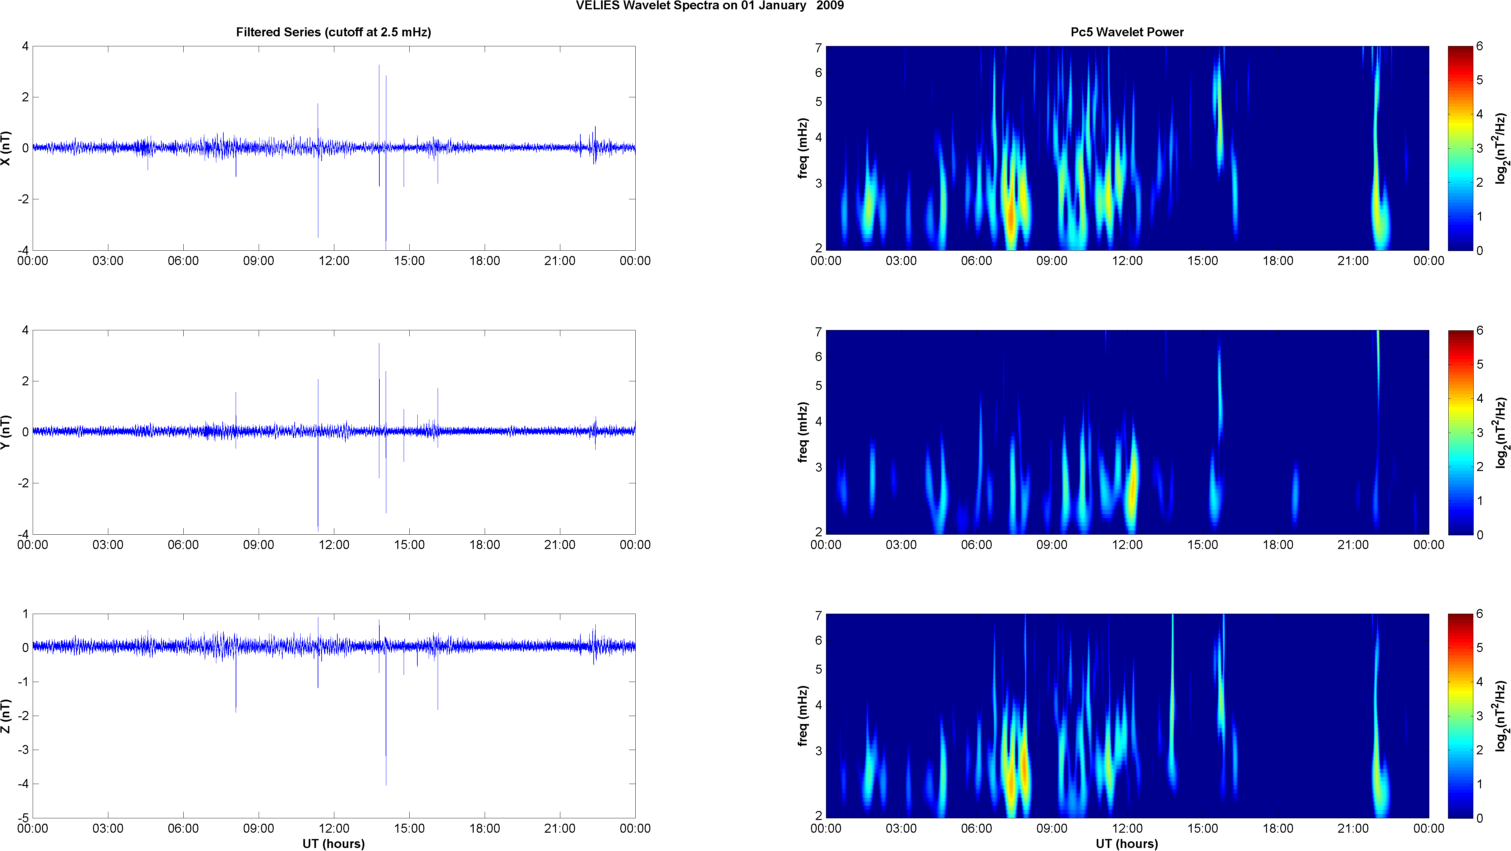1511x851 pixels.
Task: Select the "Filtered Series (cutoff at 2.5 mHz)" heading
Action: pos(333,32)
